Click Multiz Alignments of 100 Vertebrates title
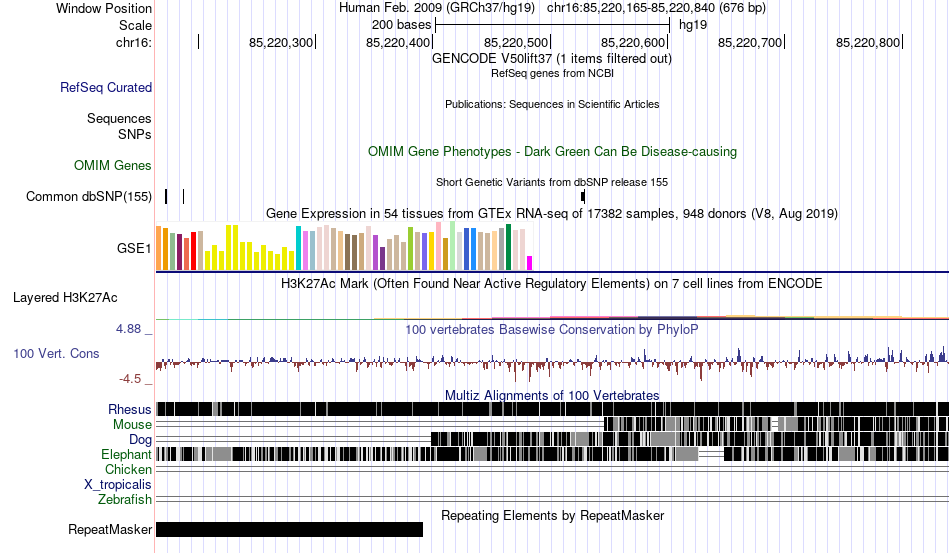 click(x=552, y=396)
